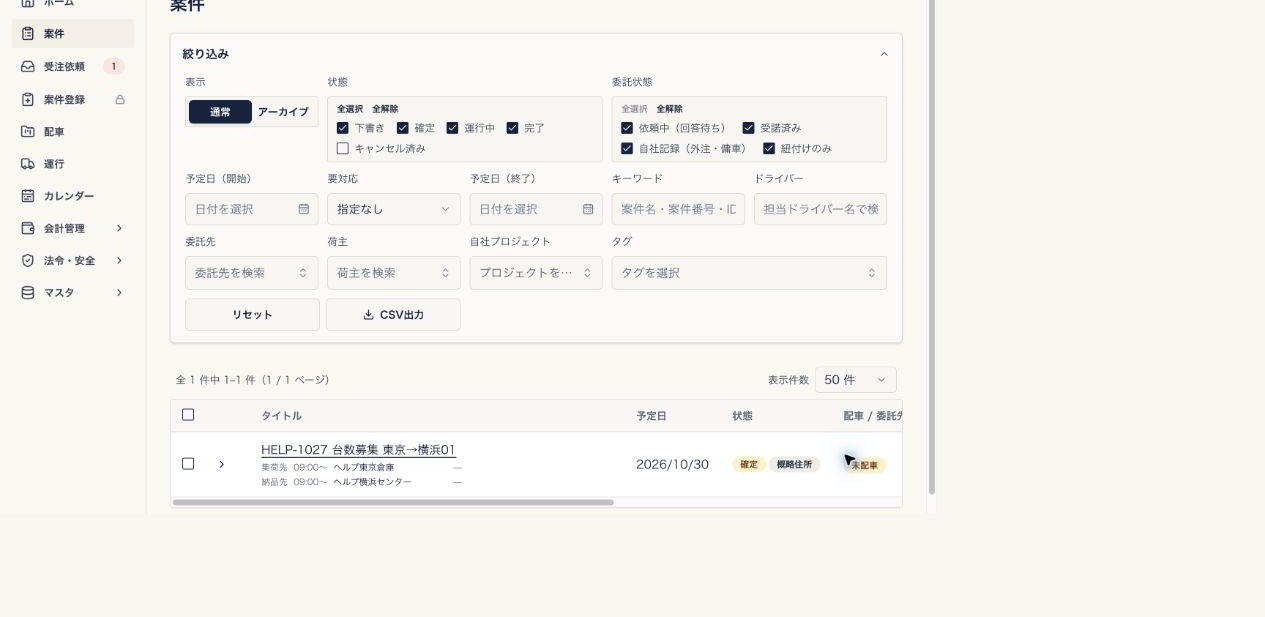Select the HELP-1027 row checkbox
Screen dimensions: 1265x617
(188, 464)
